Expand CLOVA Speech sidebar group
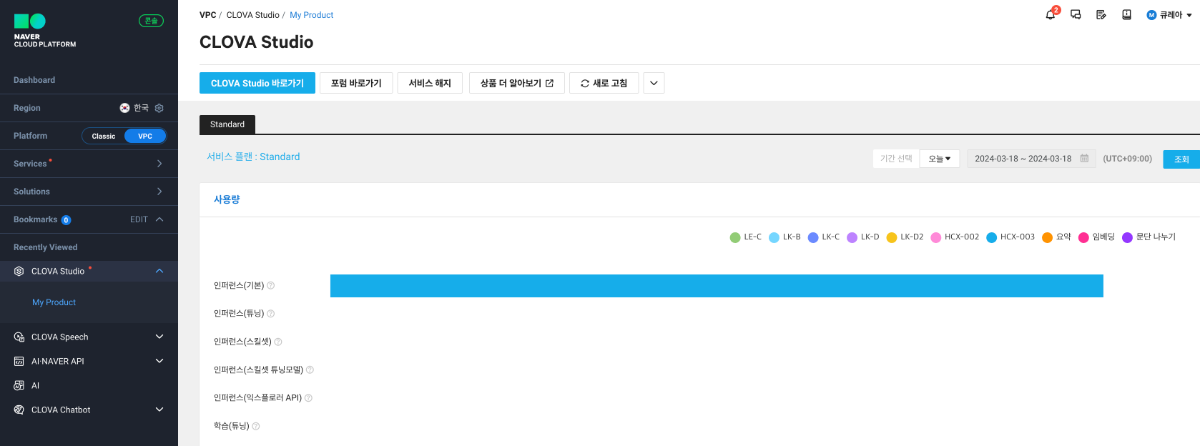1200x446 pixels. pyautogui.click(x=159, y=337)
